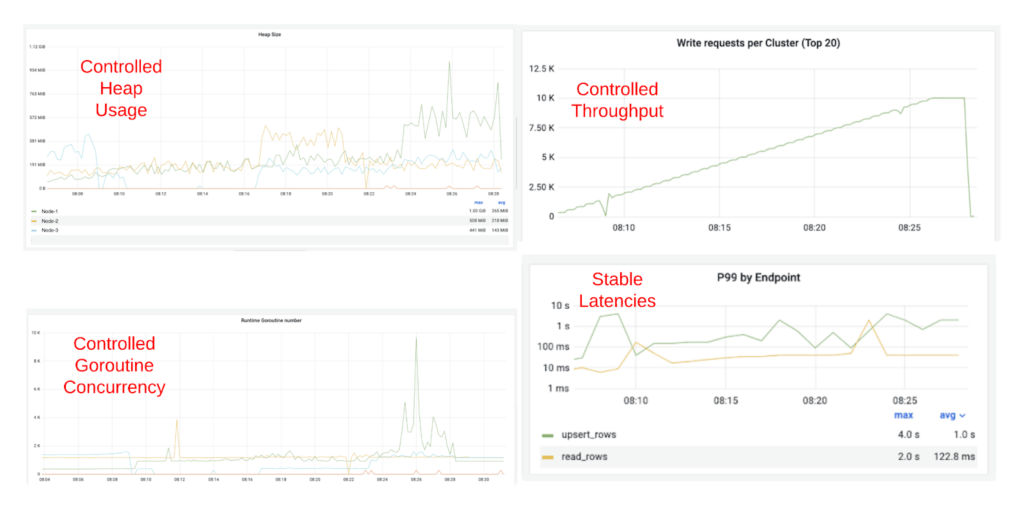The height and width of the screenshot is (508, 1024).
Task: Click the 10 K throughput plateau on write graph
Action: click(x=946, y=98)
